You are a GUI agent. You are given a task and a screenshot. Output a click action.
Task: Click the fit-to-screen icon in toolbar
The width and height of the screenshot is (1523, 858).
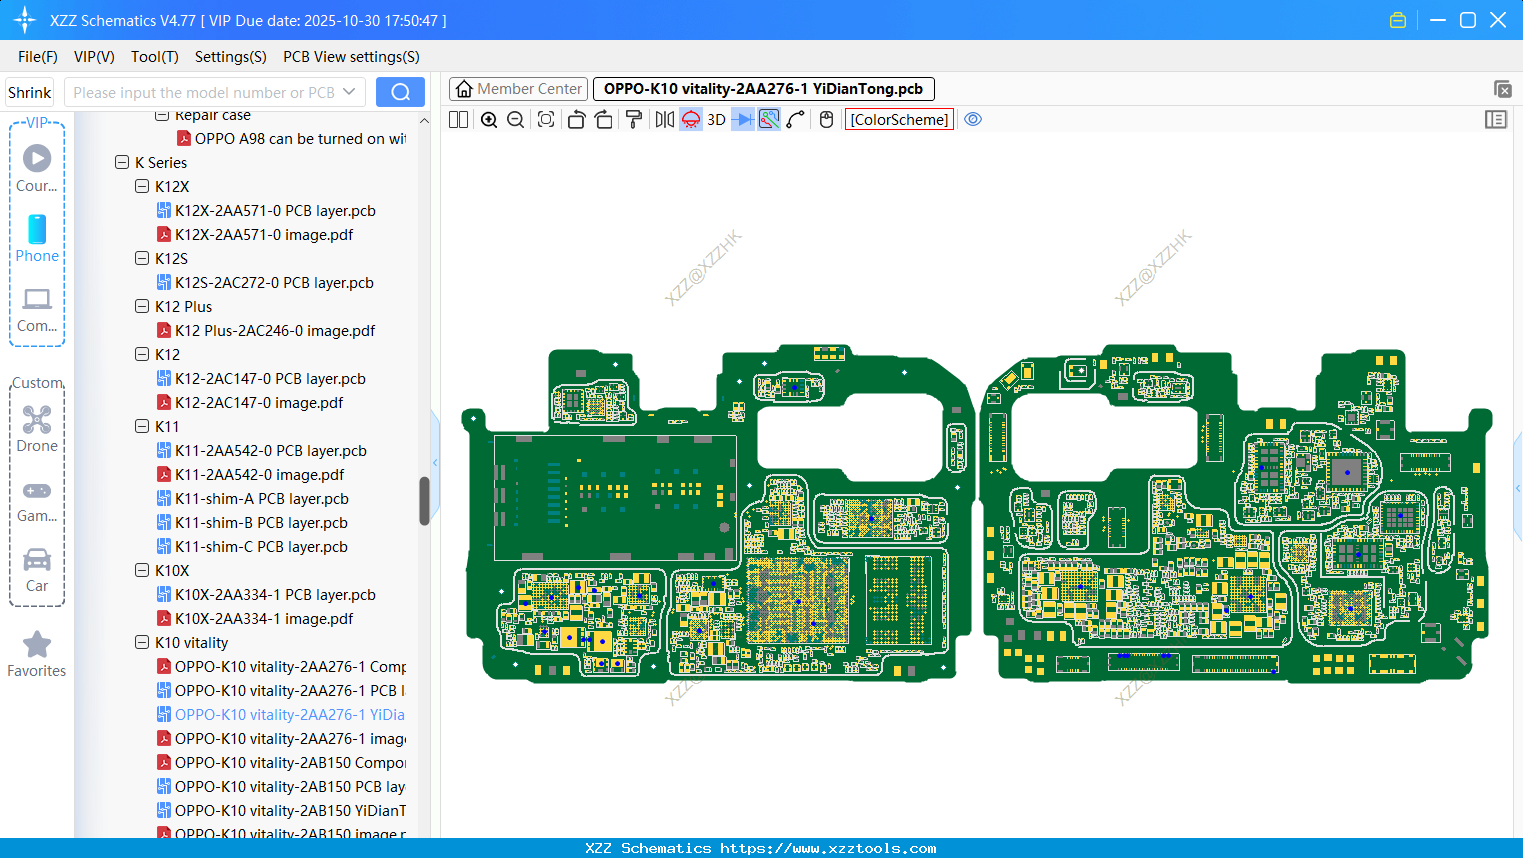pyautogui.click(x=546, y=120)
